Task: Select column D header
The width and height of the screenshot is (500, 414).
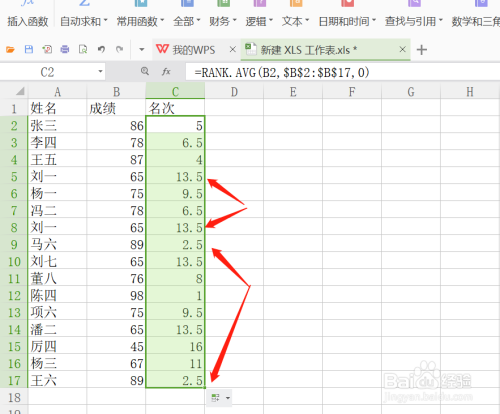Action: point(234,91)
